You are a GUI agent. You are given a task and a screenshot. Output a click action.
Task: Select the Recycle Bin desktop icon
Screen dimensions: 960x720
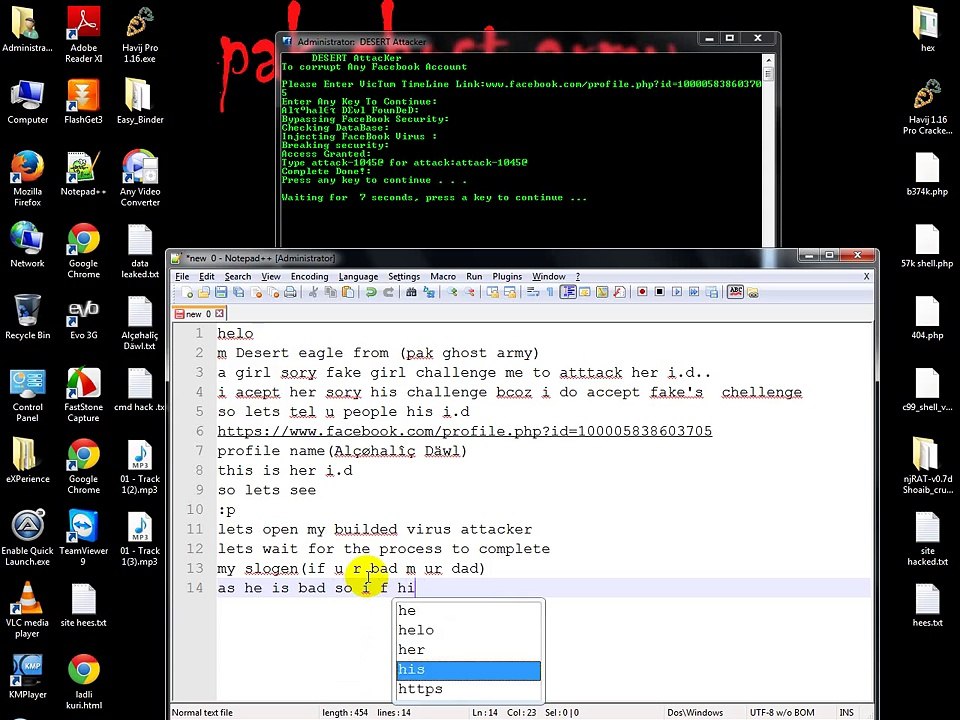click(x=28, y=317)
